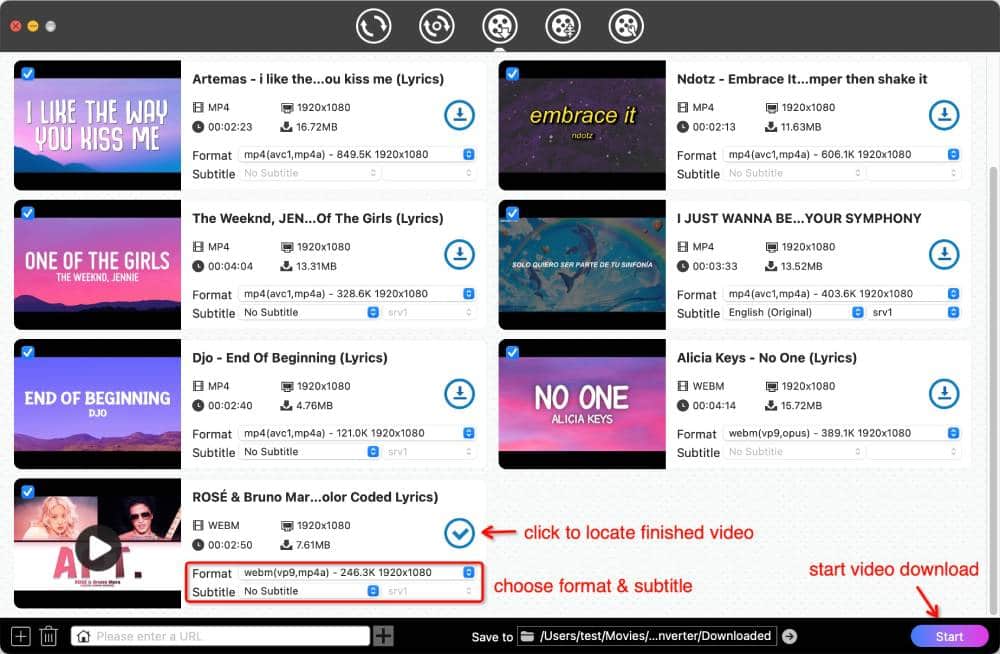This screenshot has height=654, width=1000.
Task: Click the add task plus icon bottom-left
Action: [20, 636]
